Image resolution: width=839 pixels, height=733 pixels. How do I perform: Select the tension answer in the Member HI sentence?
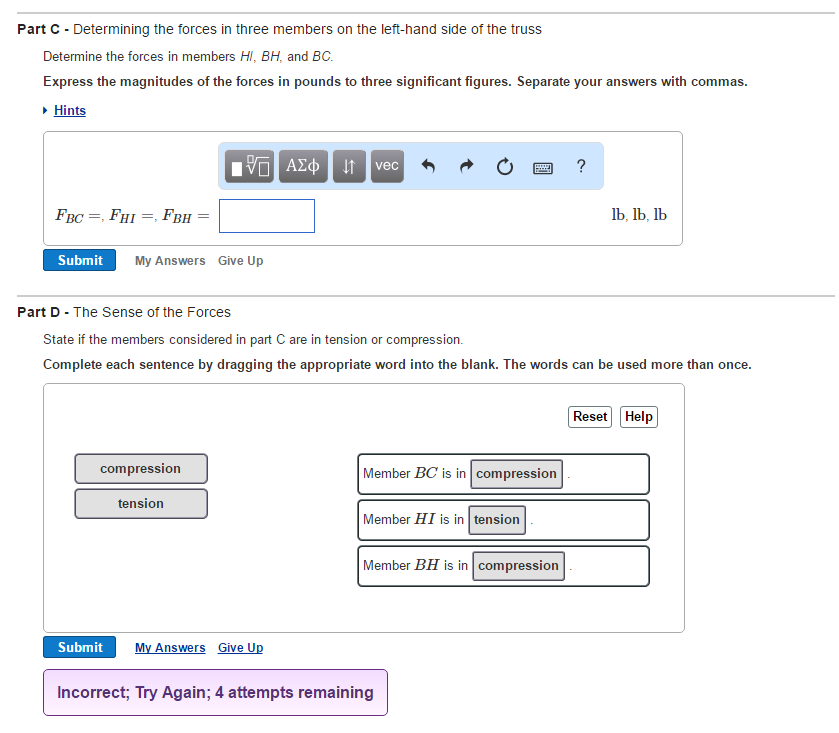(x=497, y=519)
